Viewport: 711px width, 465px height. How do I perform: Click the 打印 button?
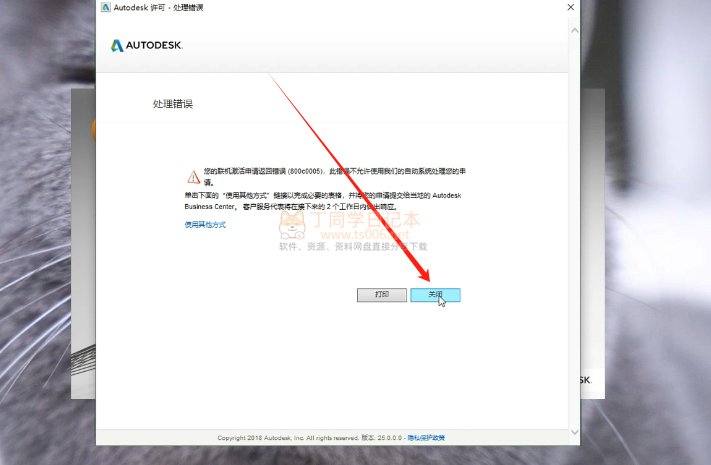tap(382, 295)
